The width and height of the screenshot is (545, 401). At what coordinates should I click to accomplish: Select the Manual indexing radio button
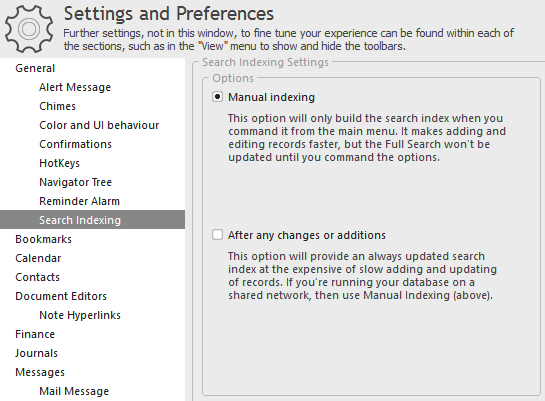217,97
